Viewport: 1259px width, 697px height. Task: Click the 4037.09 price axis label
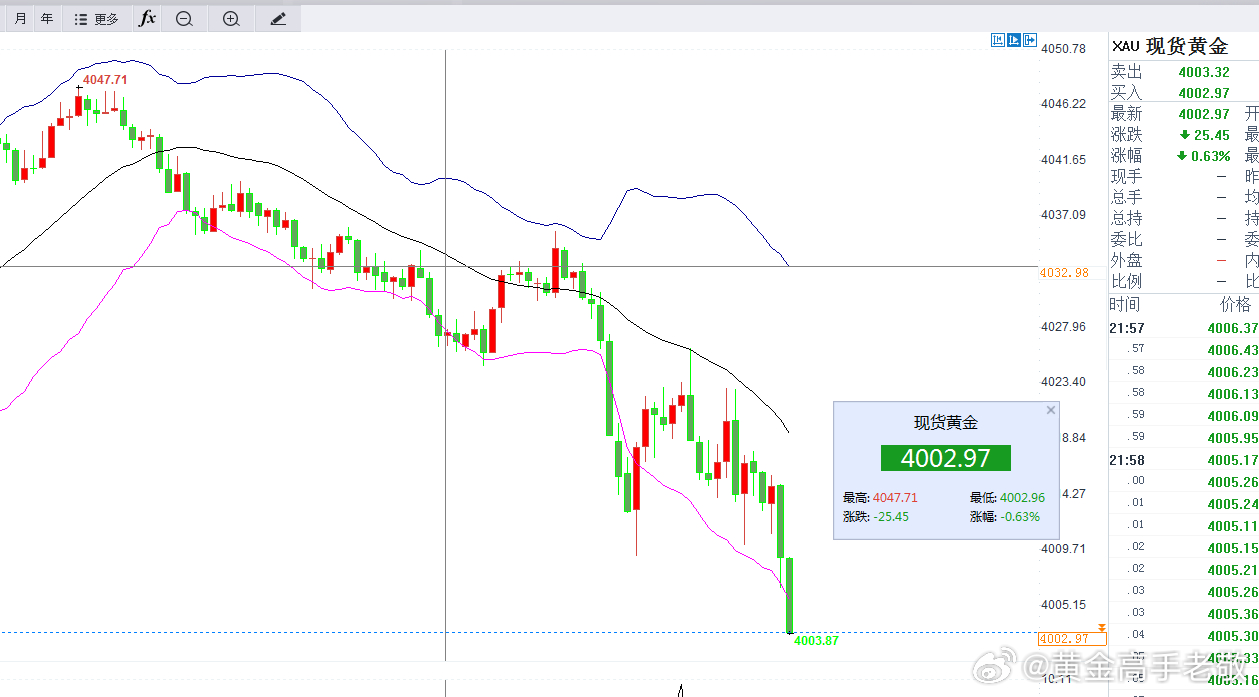1064,215
